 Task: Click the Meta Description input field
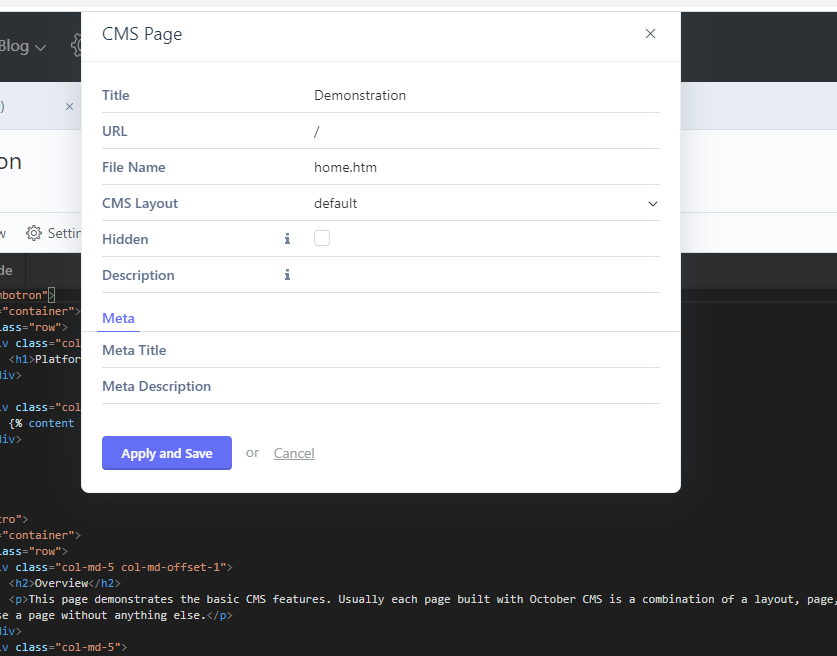click(486, 386)
